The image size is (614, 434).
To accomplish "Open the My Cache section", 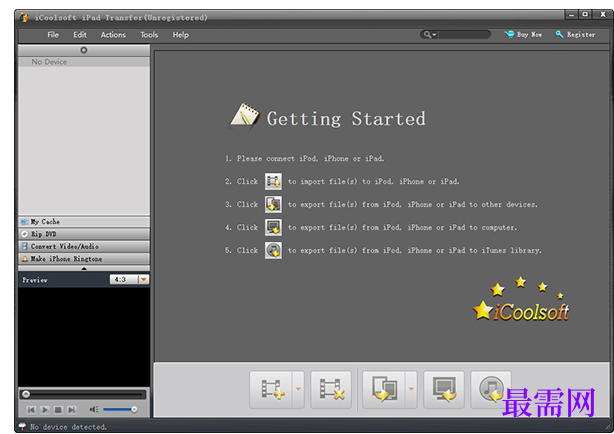I will point(84,222).
